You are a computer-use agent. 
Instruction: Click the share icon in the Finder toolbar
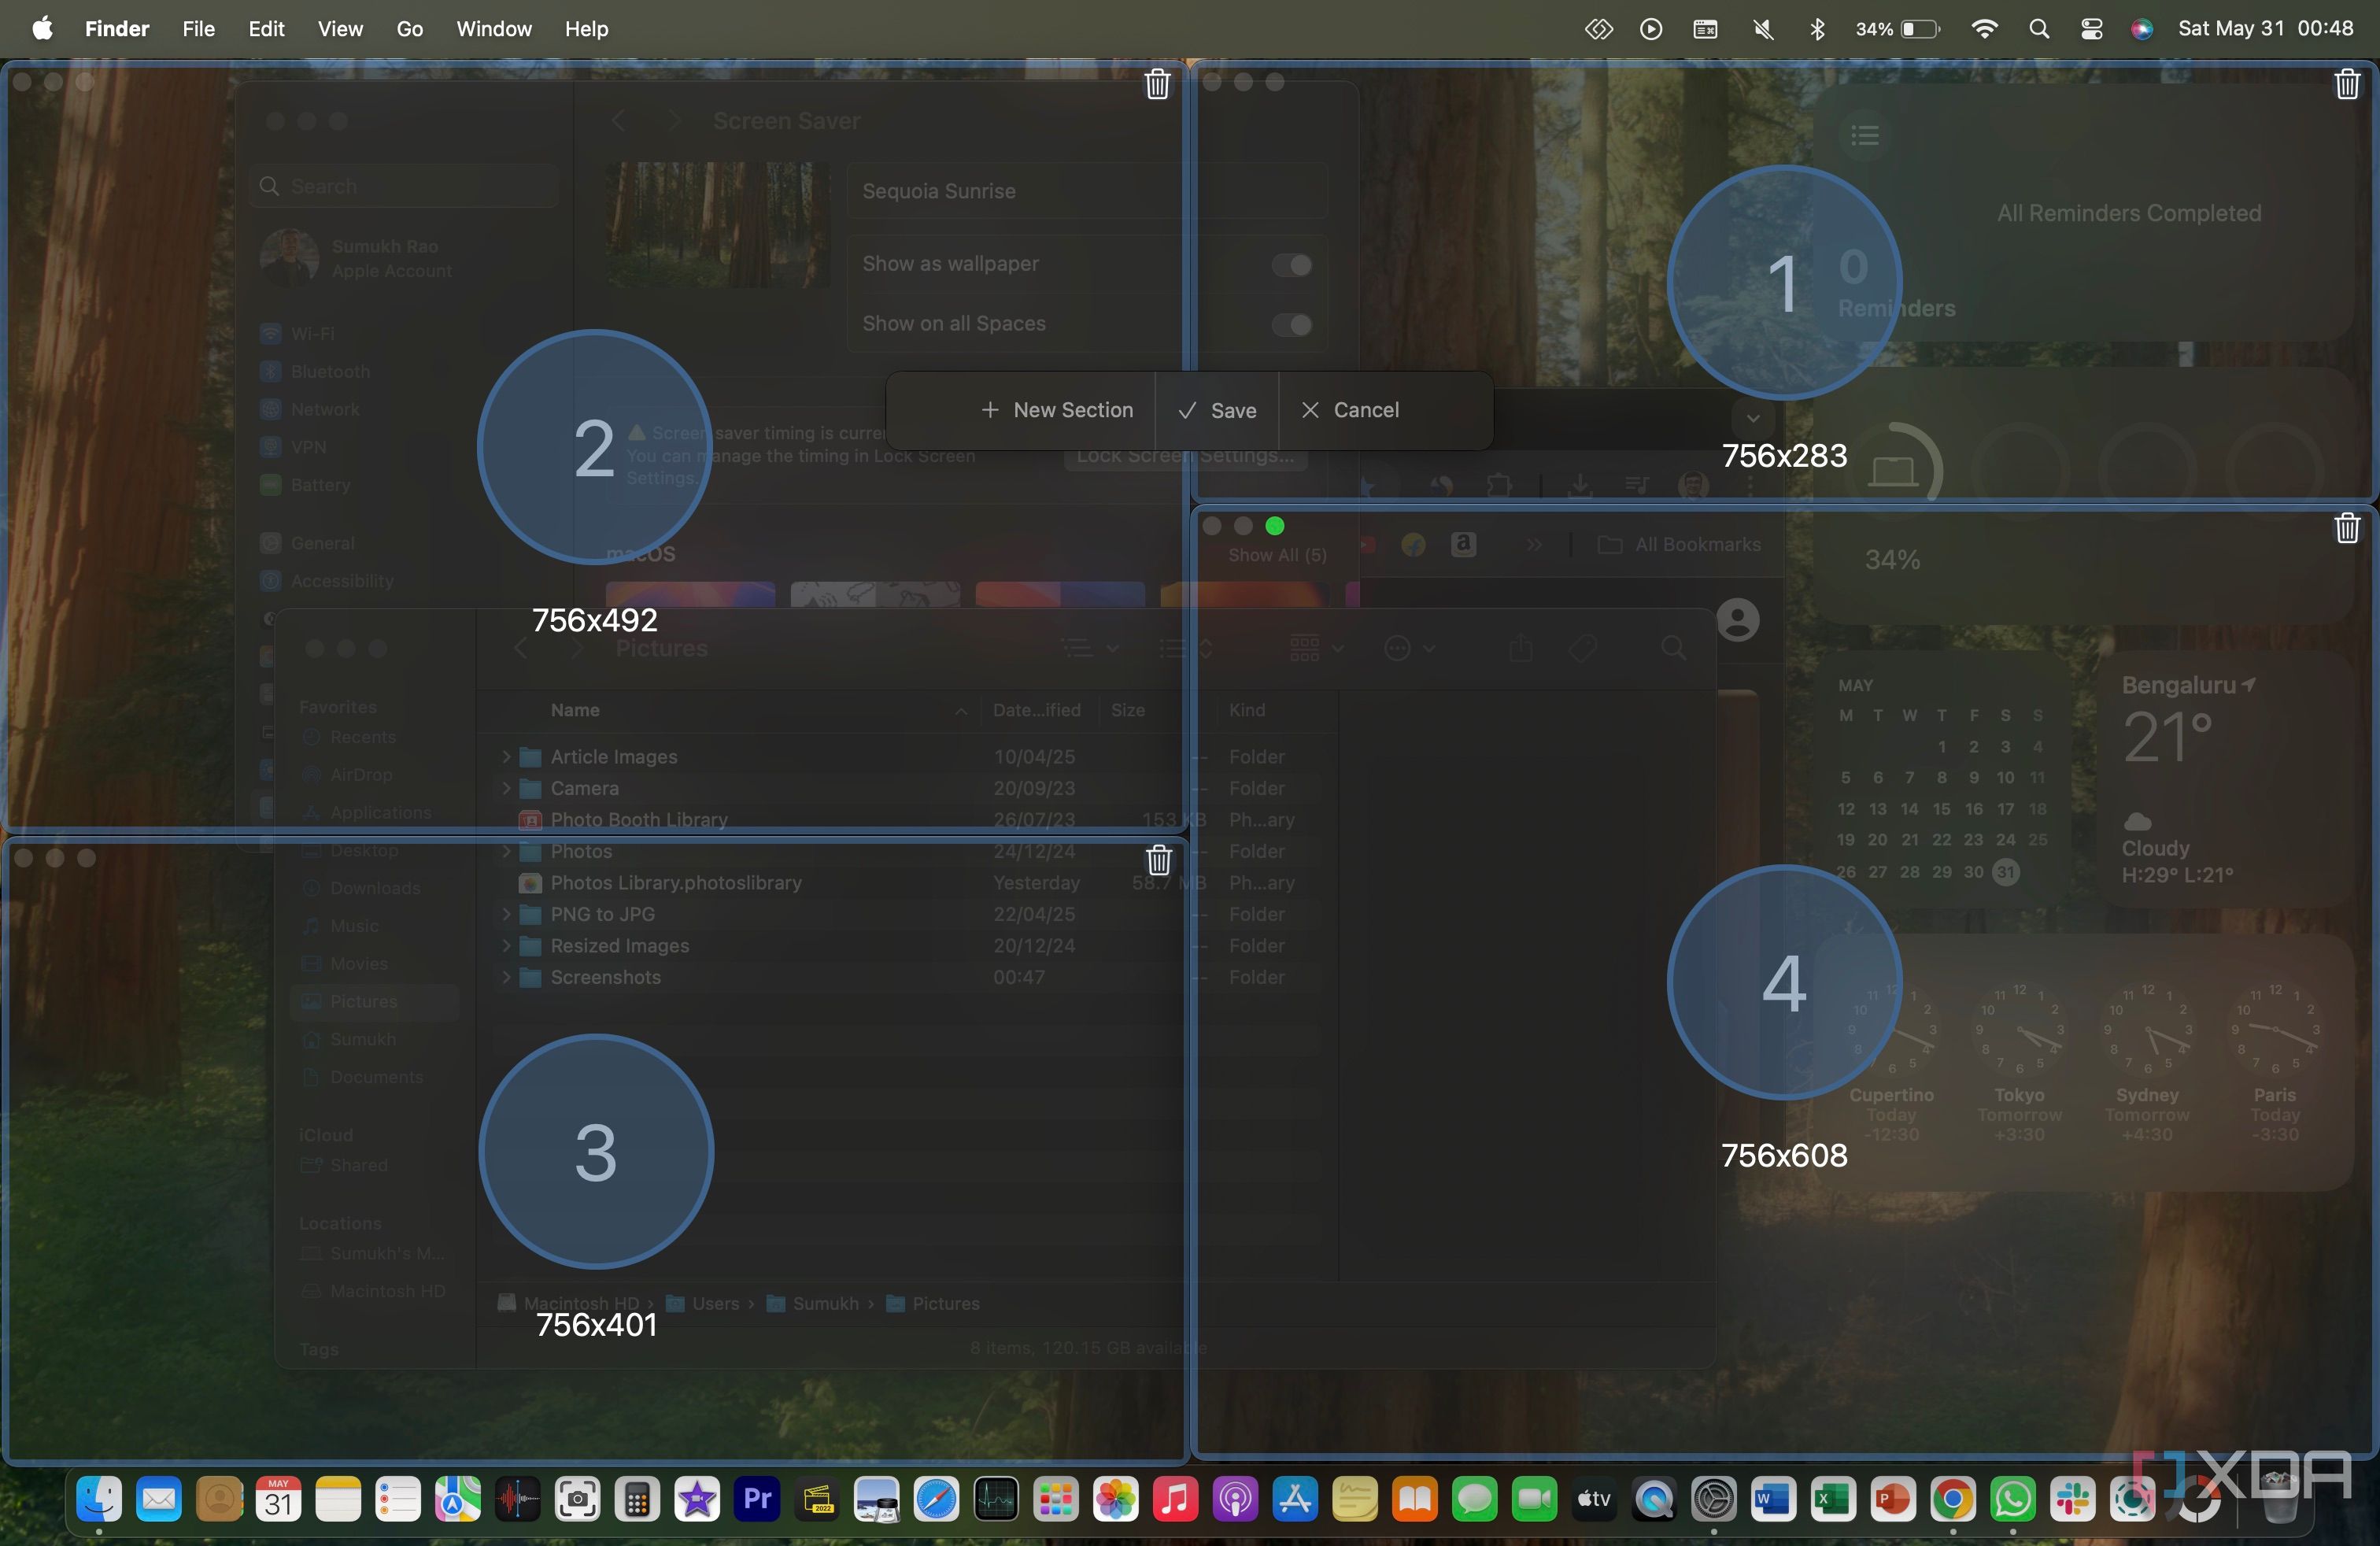(1521, 648)
